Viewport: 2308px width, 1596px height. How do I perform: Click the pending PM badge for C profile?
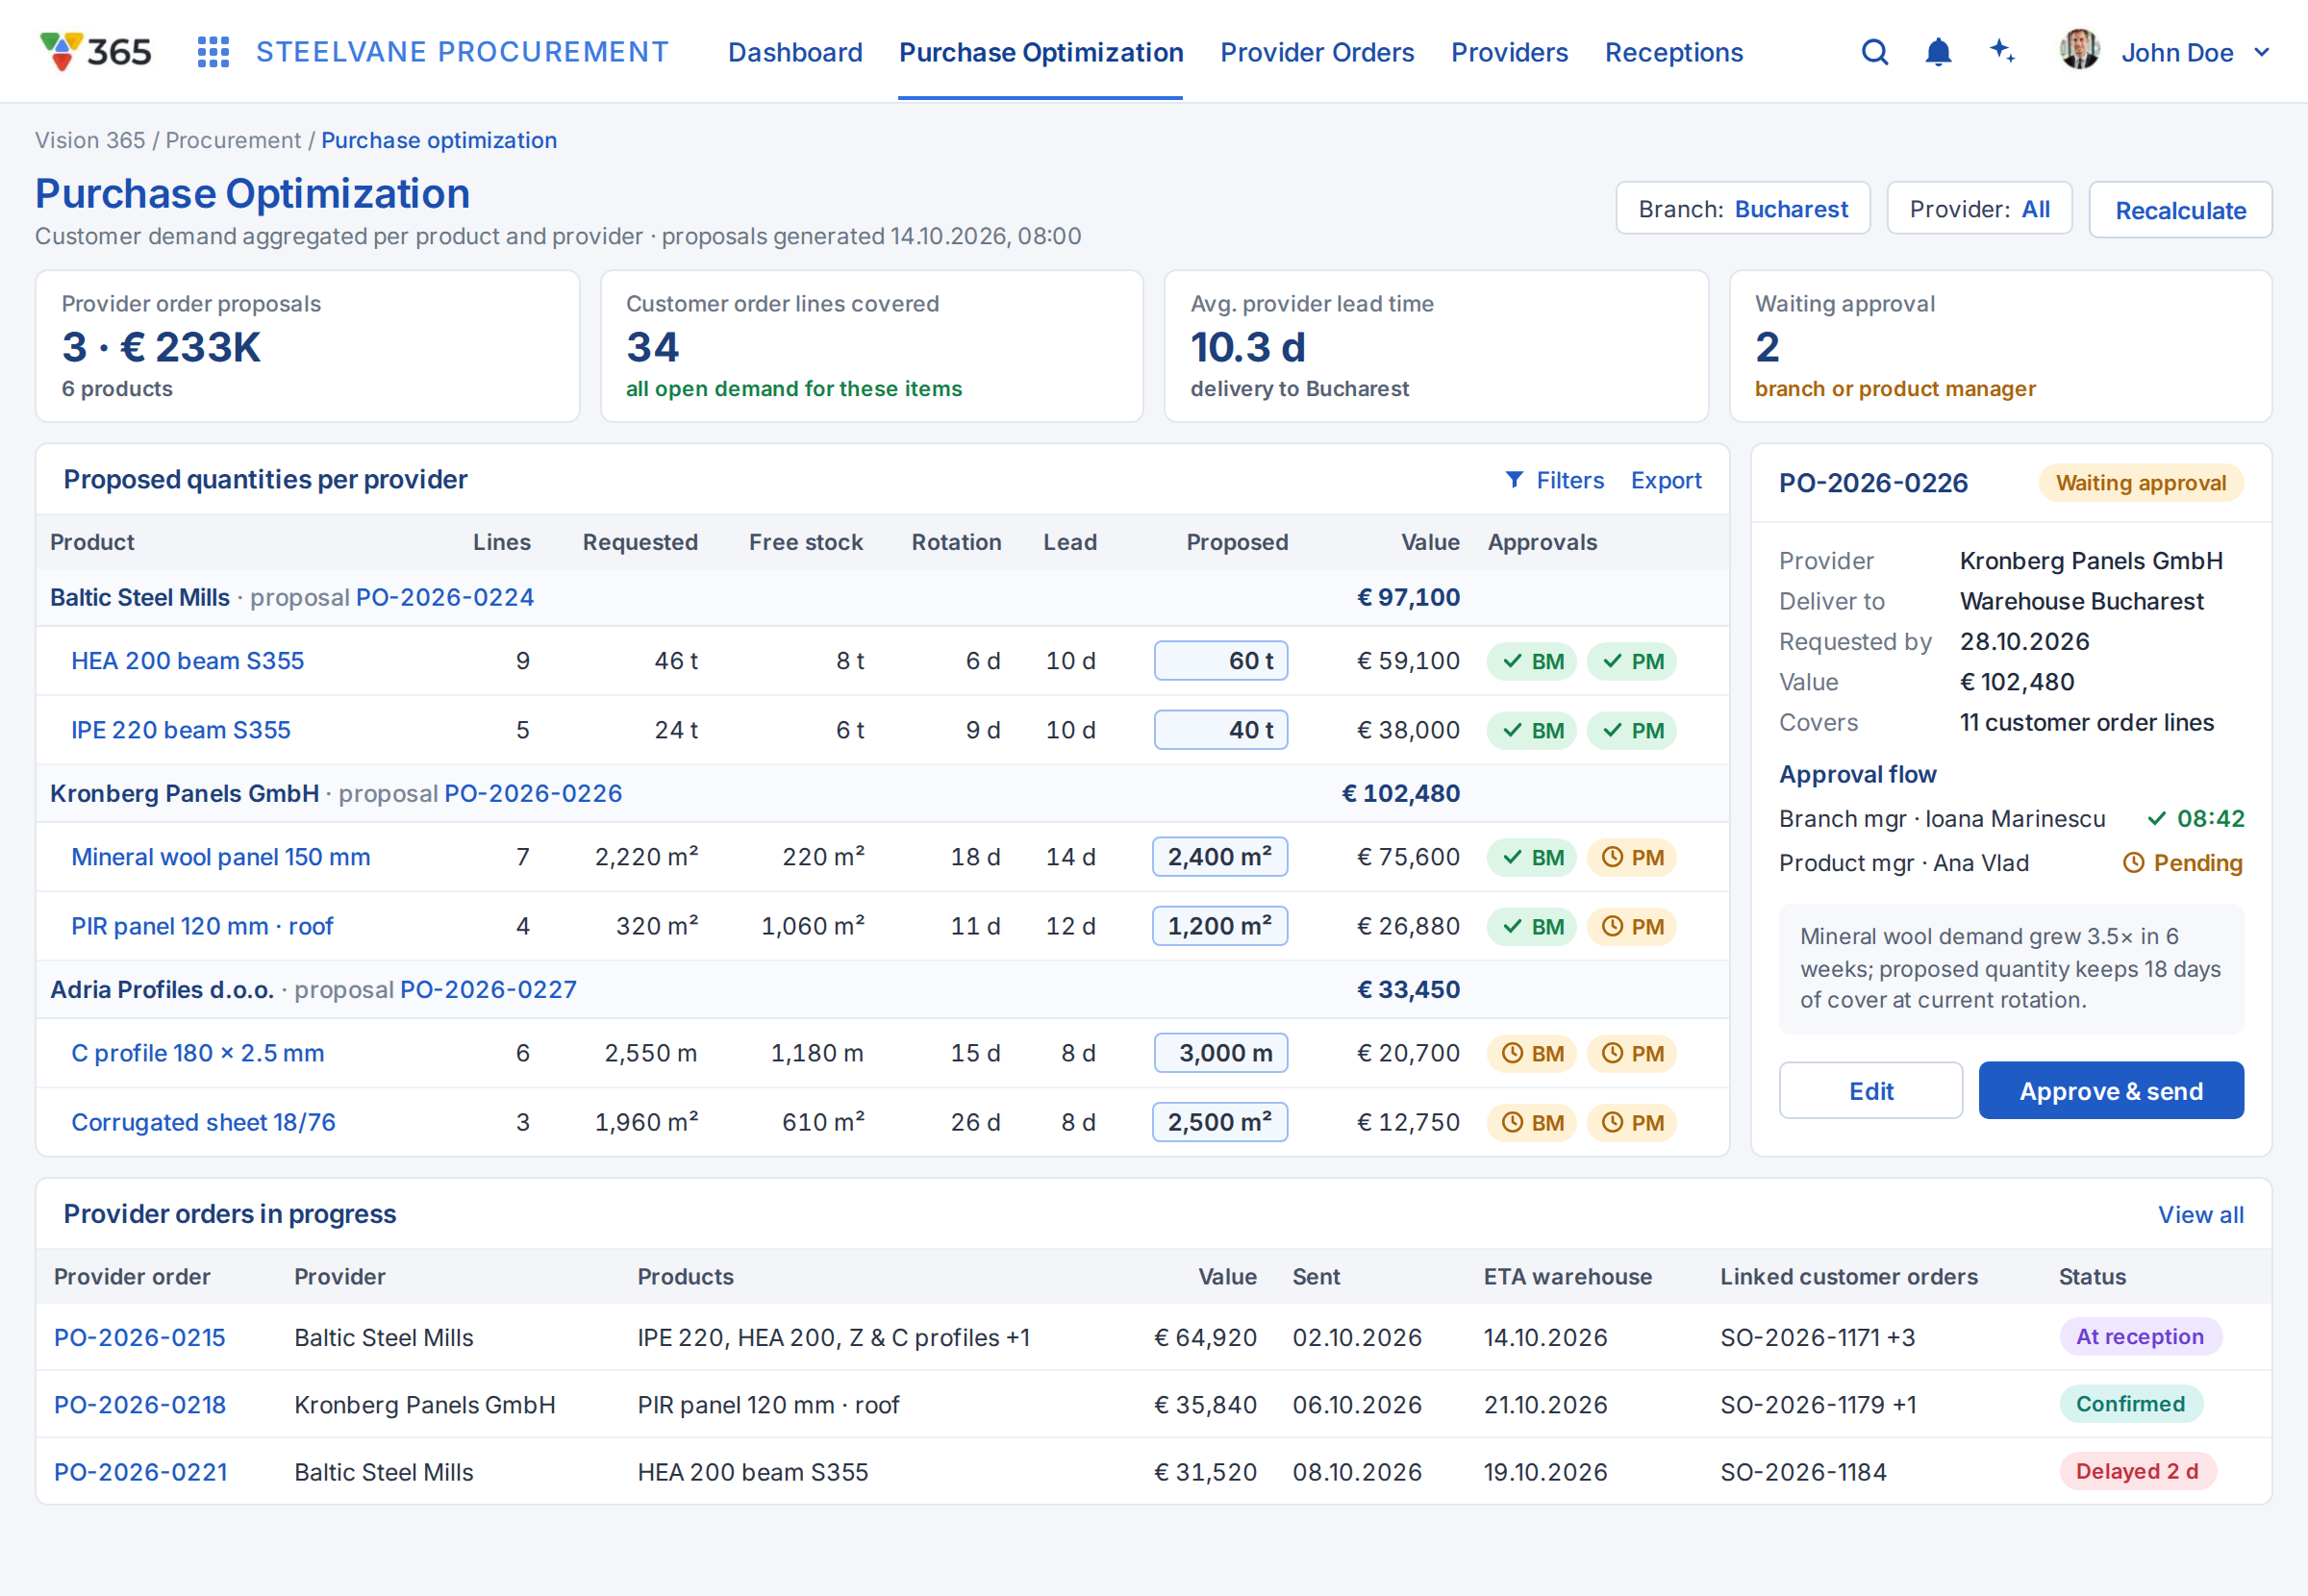pyautogui.click(x=1632, y=1053)
